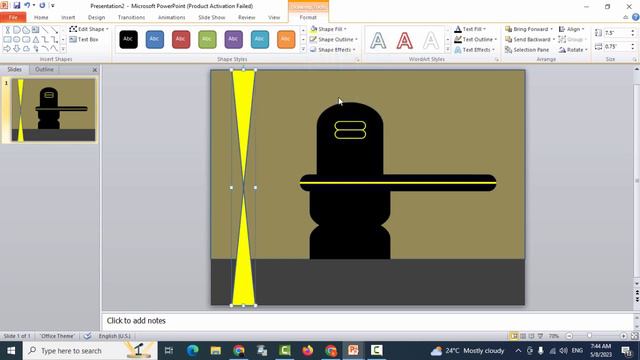This screenshot has width=640, height=360.
Task: Open the Selection Pane
Action: pos(527,49)
